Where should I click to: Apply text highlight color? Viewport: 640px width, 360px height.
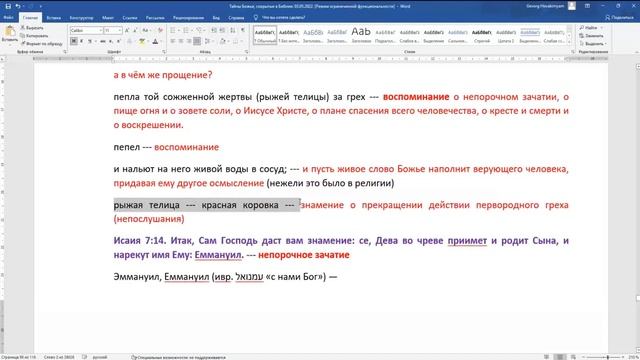coord(142,41)
